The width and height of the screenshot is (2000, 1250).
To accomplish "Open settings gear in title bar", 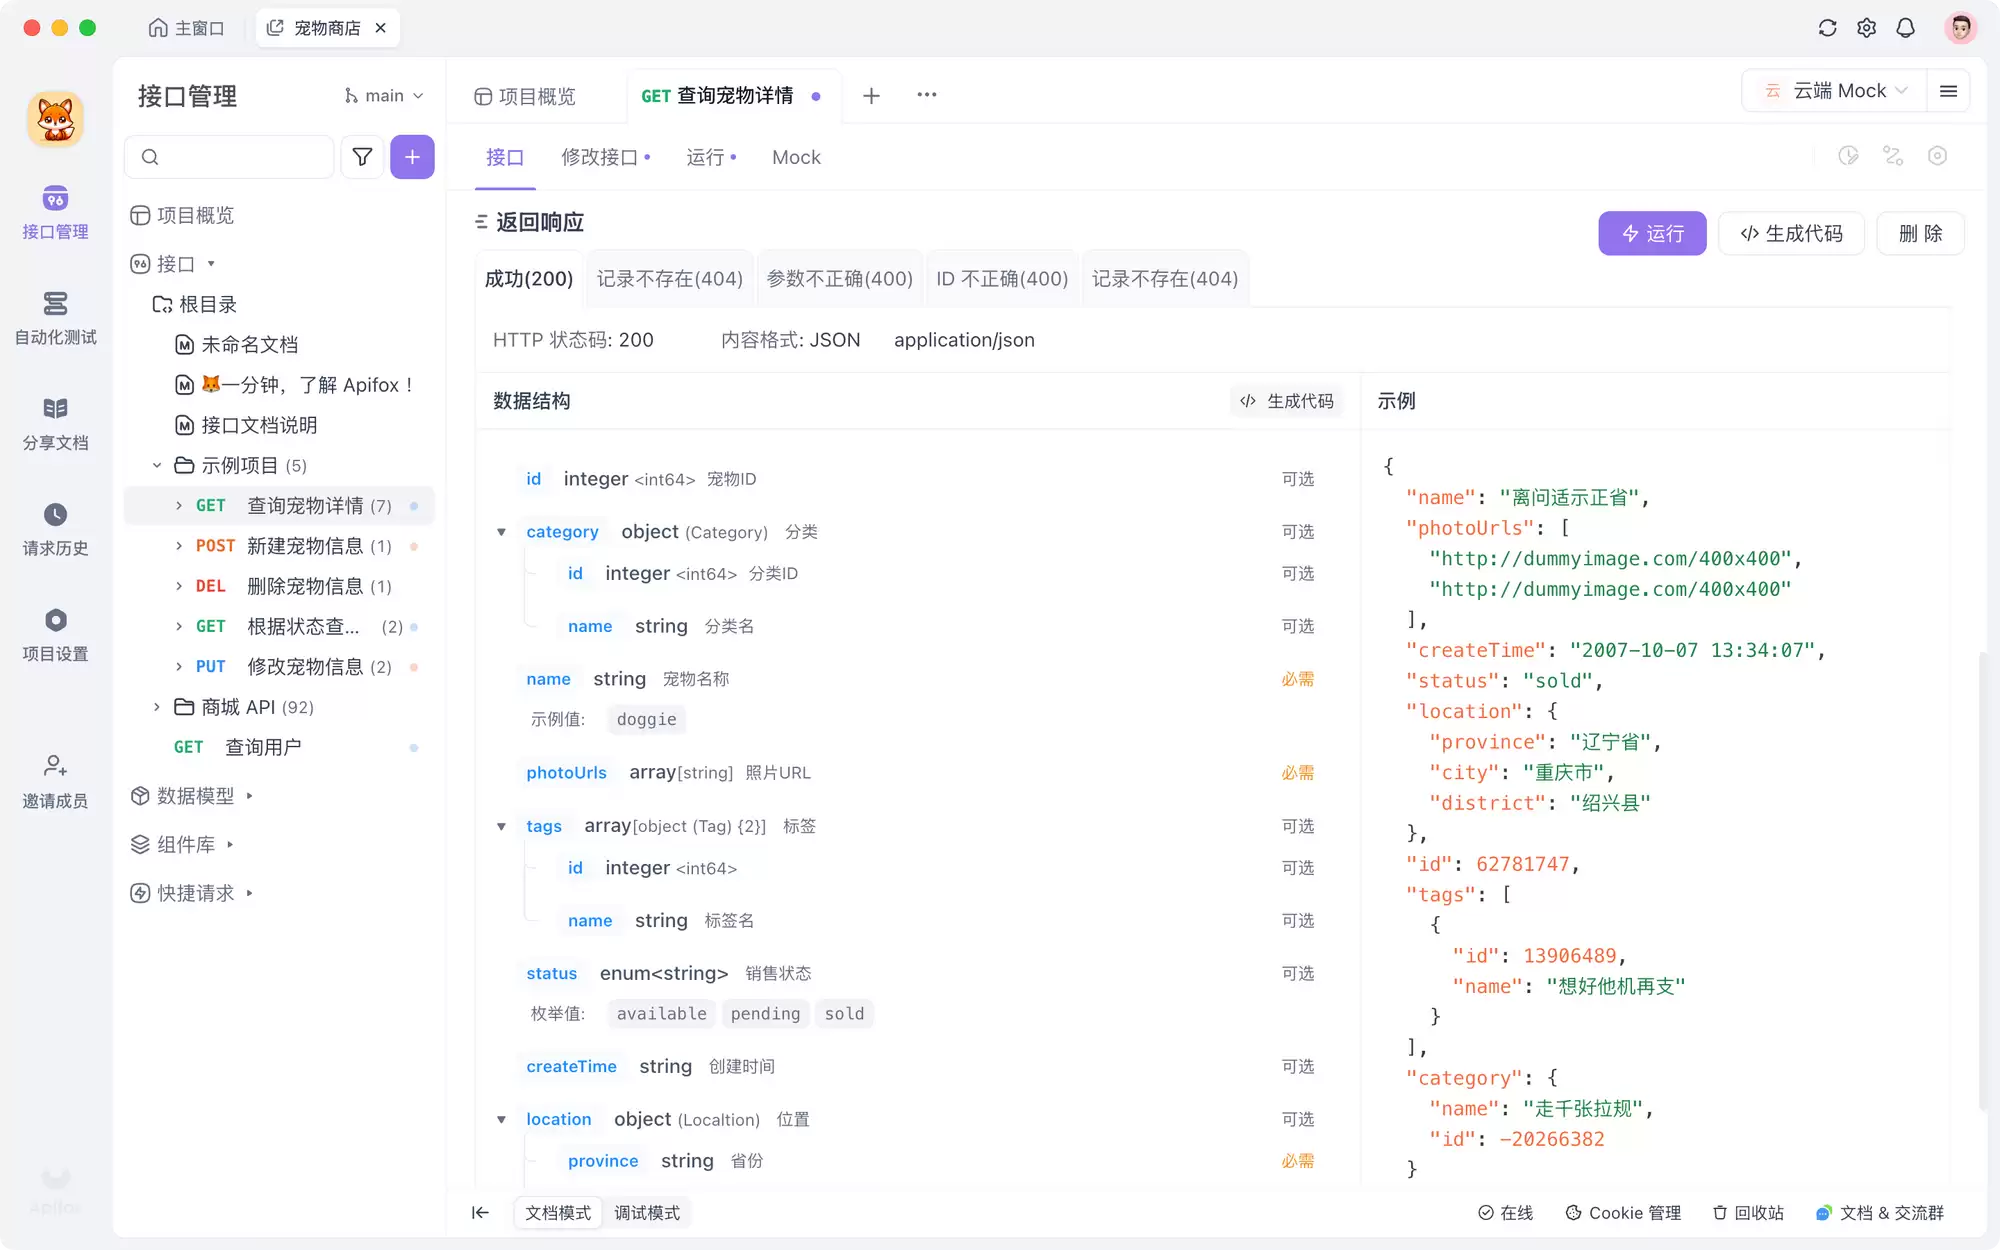I will pyautogui.click(x=1866, y=28).
